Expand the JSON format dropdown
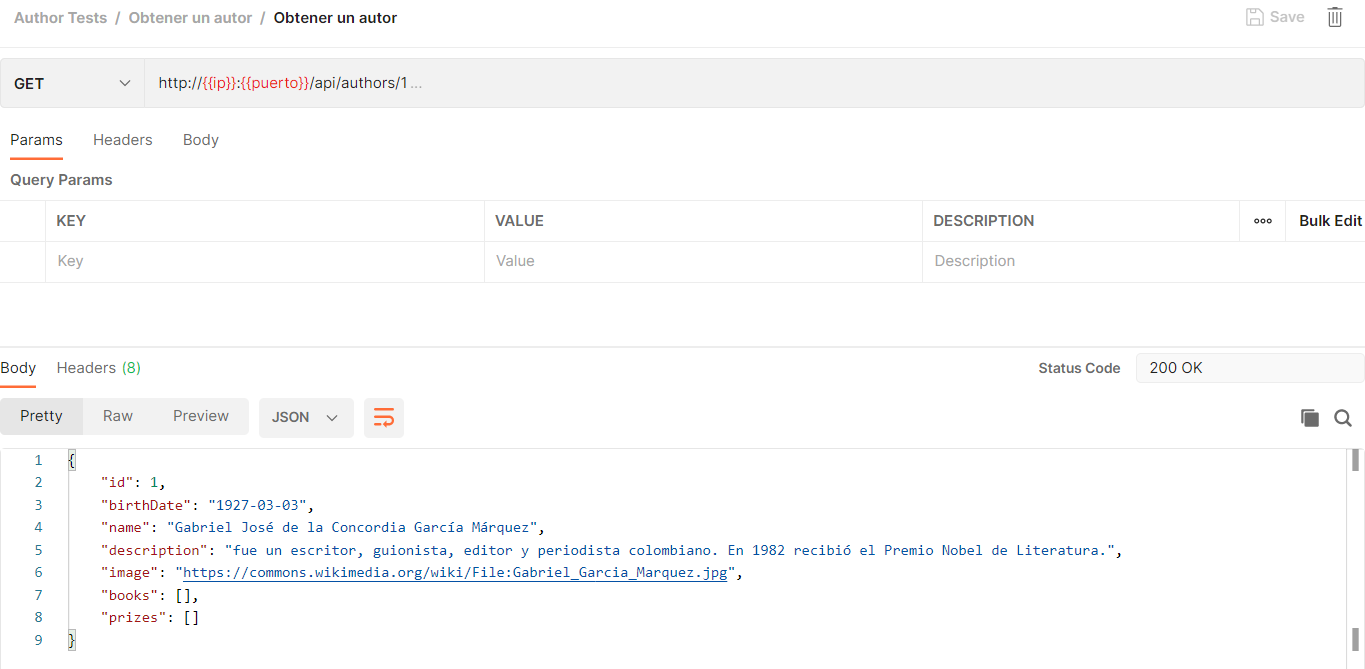1365x669 pixels. [306, 417]
